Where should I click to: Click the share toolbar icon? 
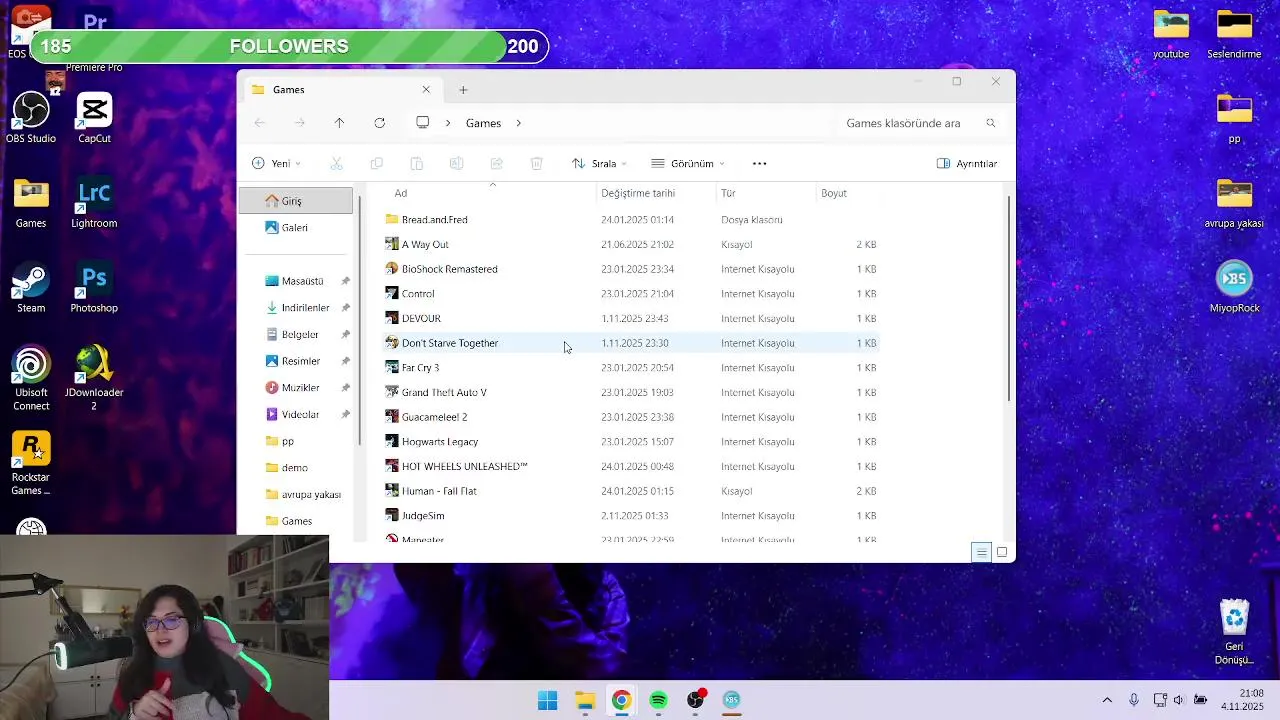click(496, 163)
